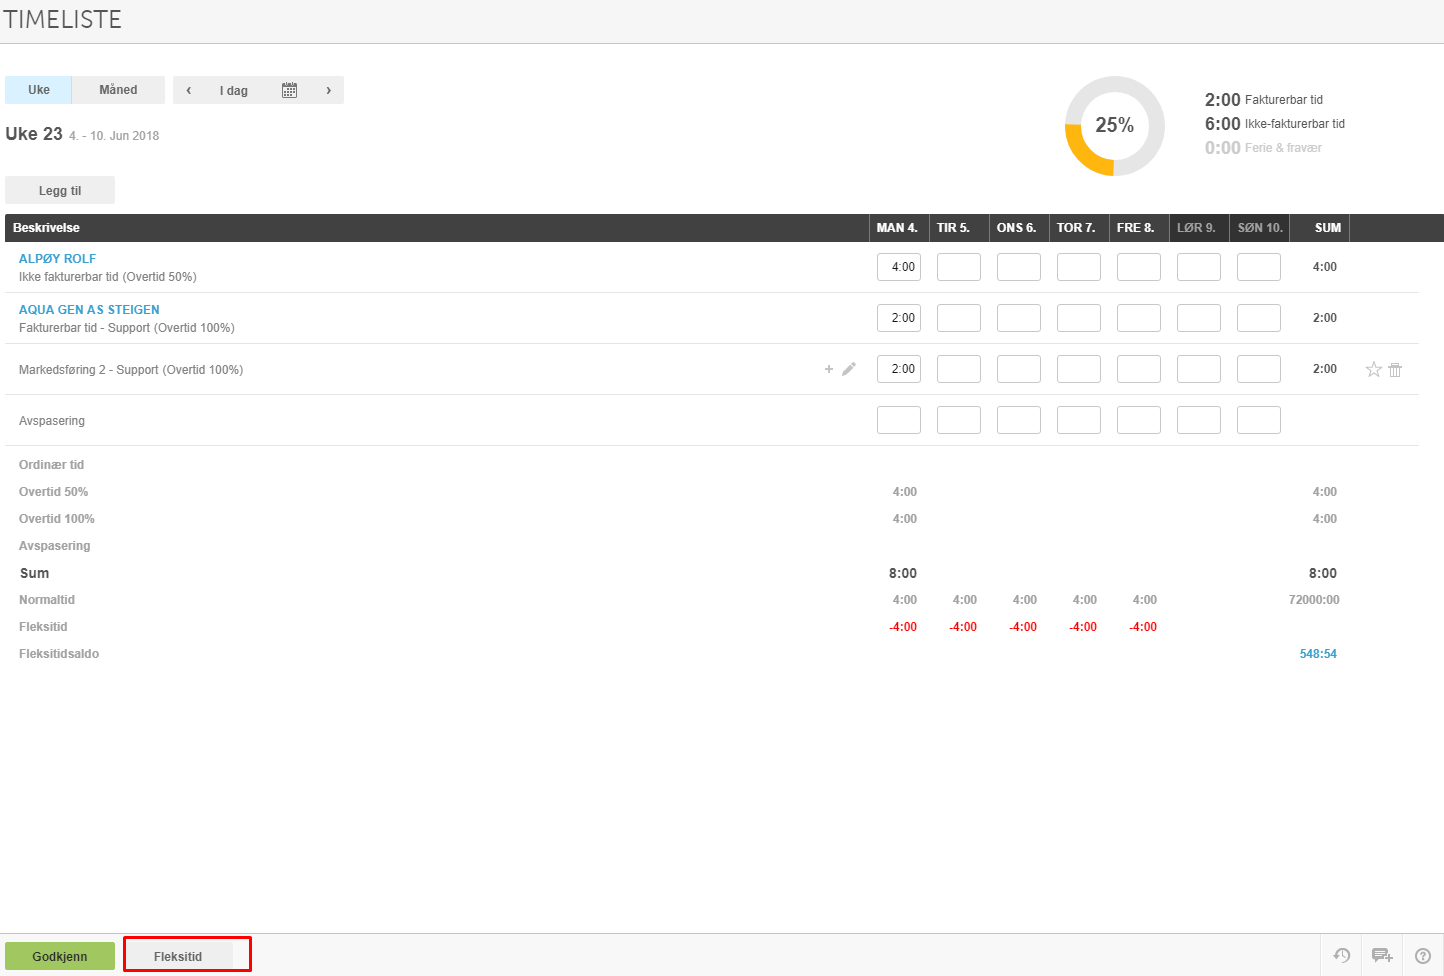The image size is (1444, 976).
Task: Delete Markedsføring 2 row with trash icon
Action: [x=1395, y=370]
